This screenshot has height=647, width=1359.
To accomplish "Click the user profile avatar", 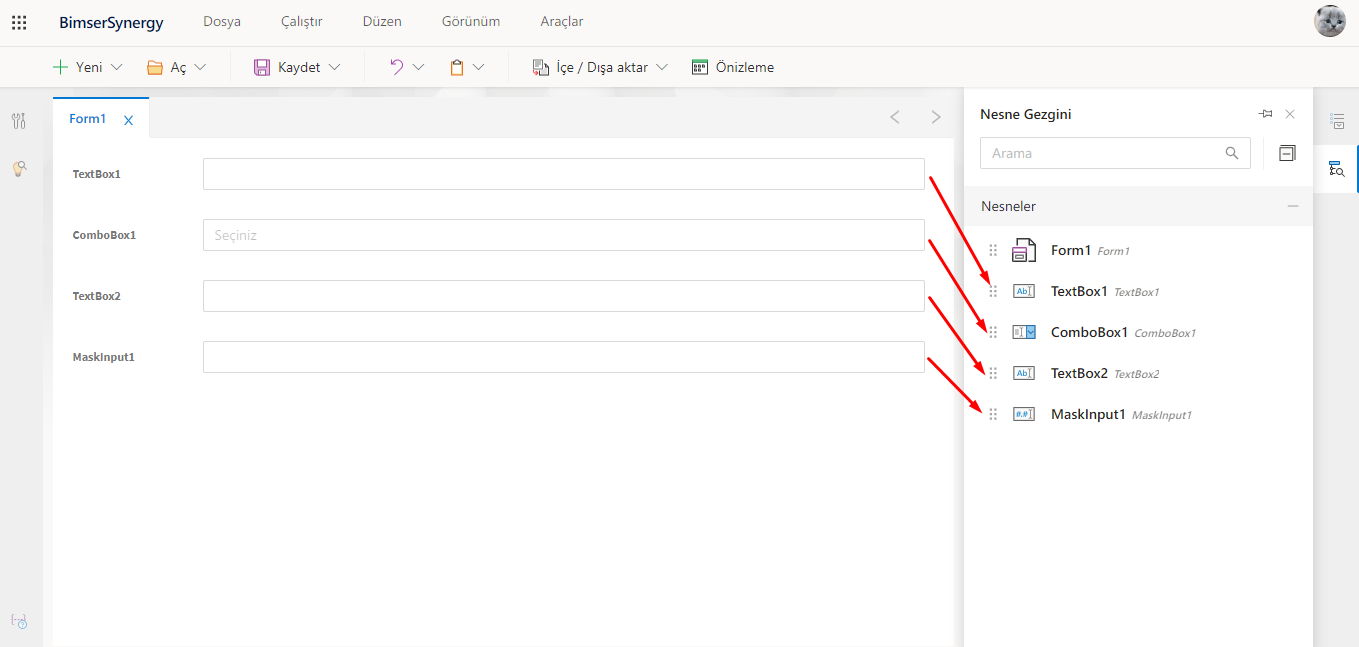I will click(x=1329, y=21).
